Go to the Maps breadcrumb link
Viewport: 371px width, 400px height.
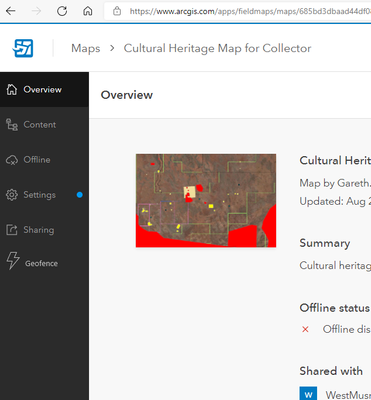(86, 48)
